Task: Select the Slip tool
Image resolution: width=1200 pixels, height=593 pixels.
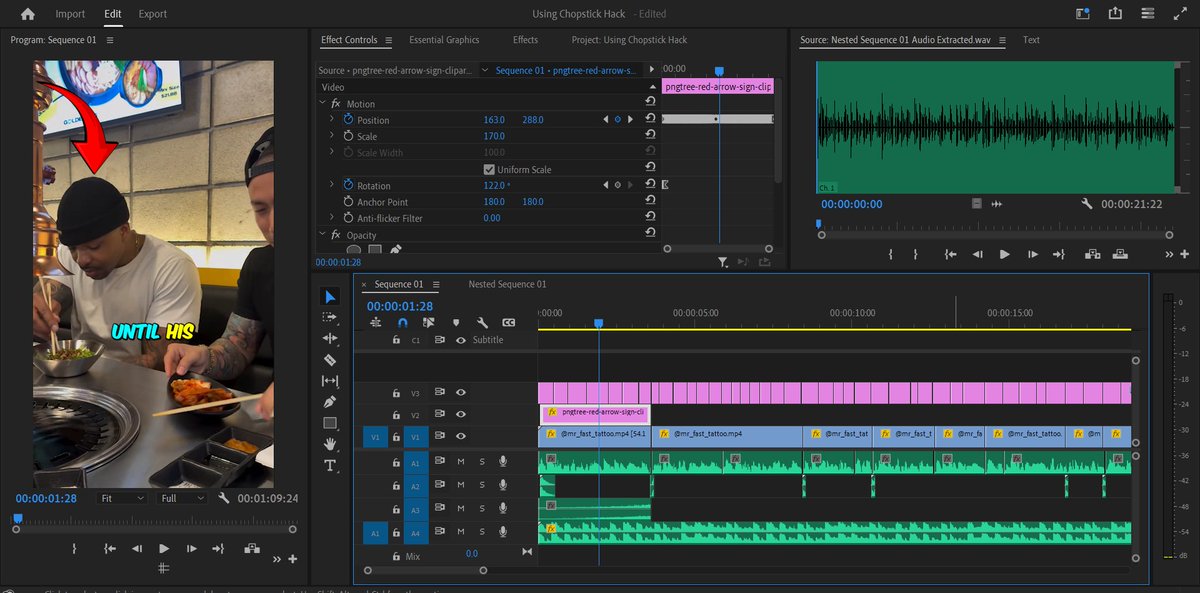Action: click(331, 381)
